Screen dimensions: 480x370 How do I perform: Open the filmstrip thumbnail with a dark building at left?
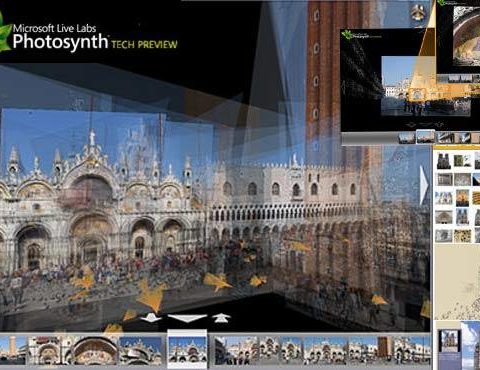coord(236,350)
